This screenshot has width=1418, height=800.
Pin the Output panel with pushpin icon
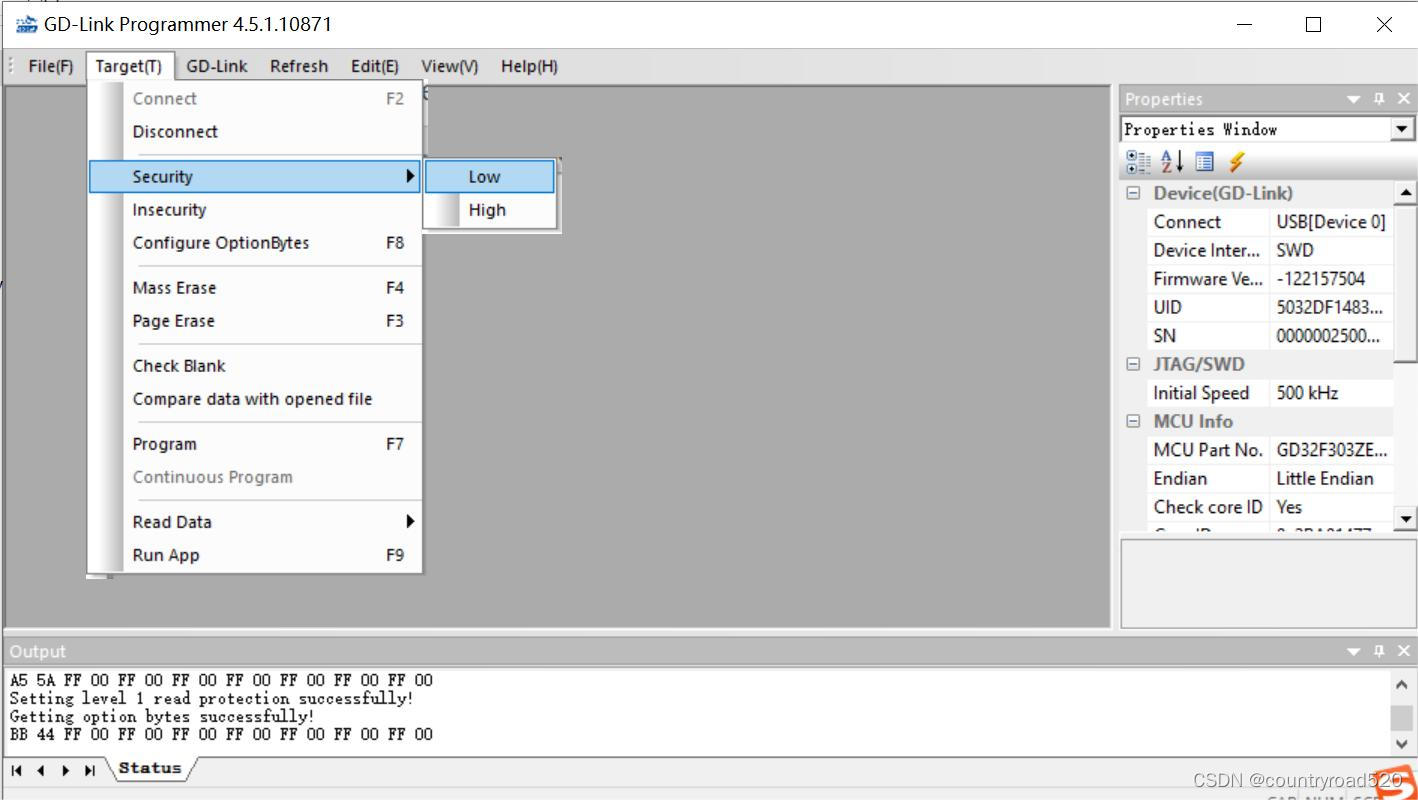coord(1379,651)
